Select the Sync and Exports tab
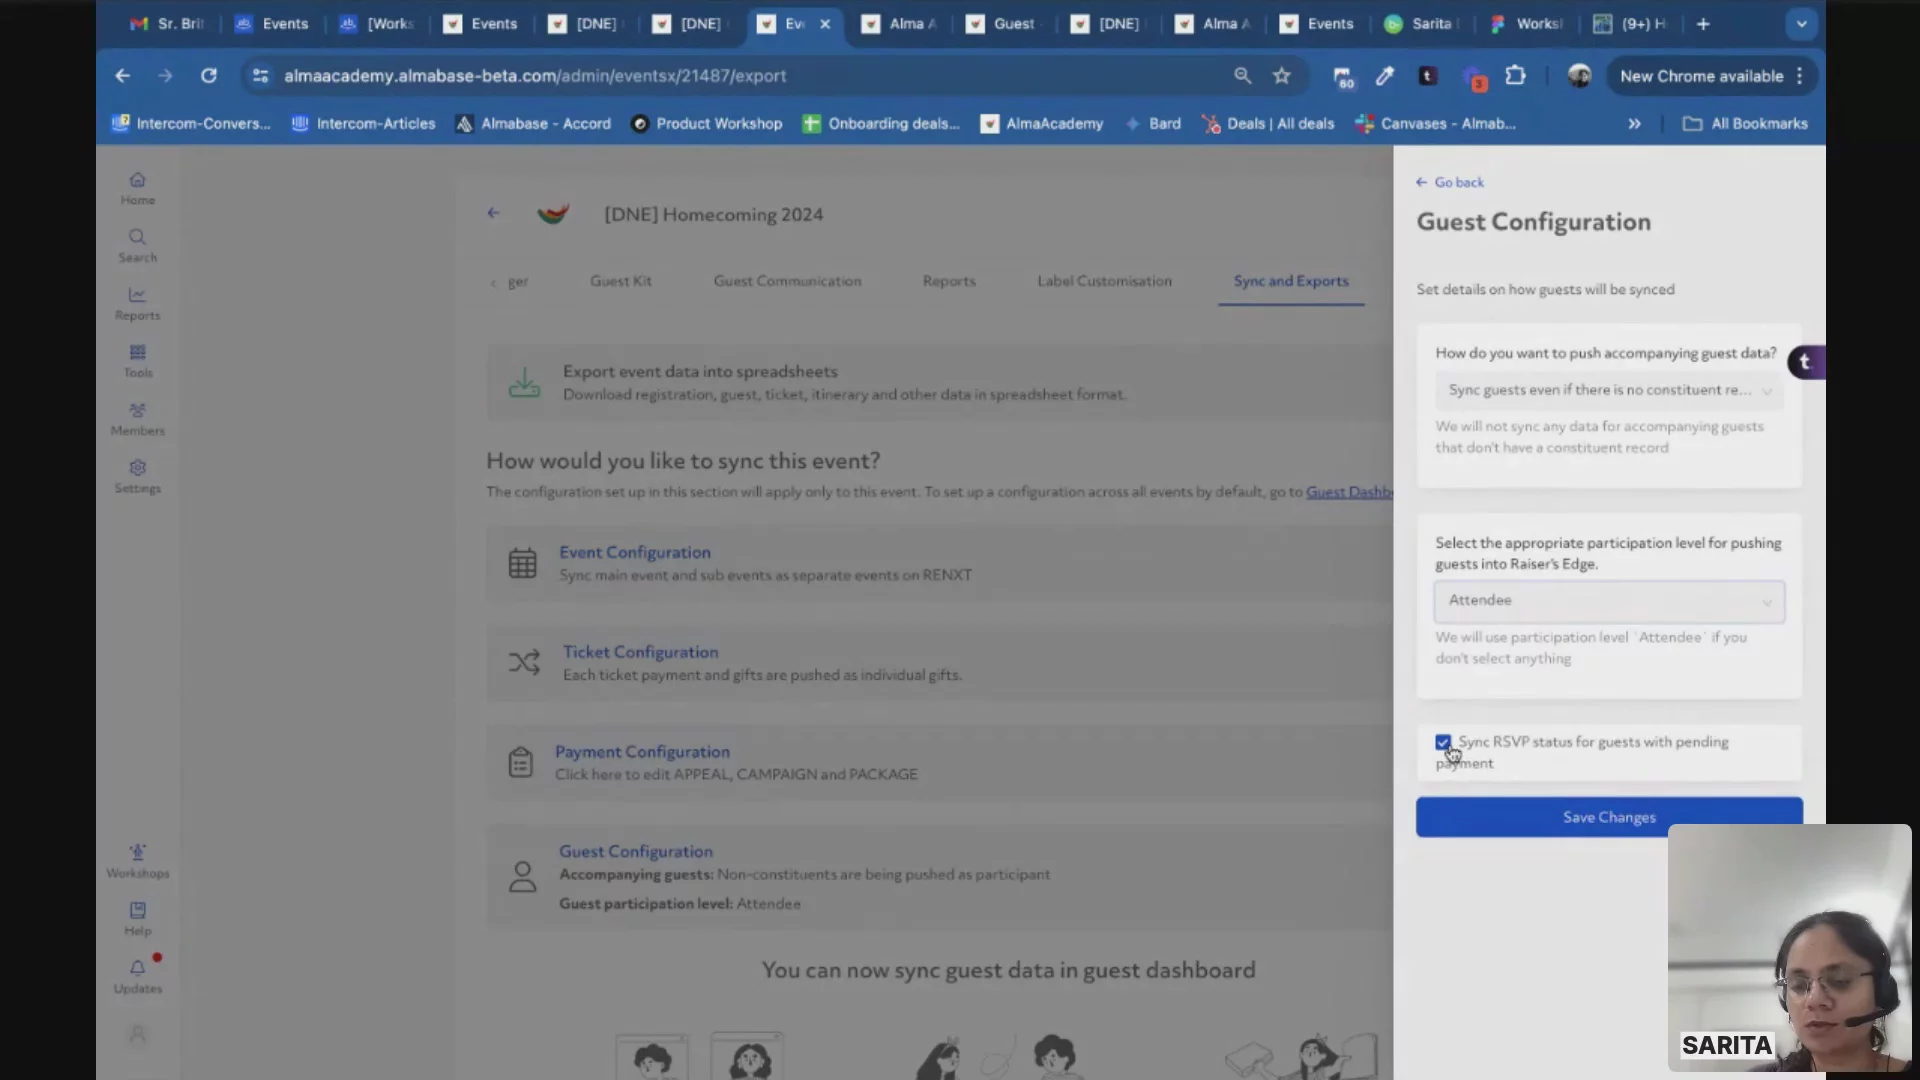1920x1080 pixels. pyautogui.click(x=1291, y=281)
